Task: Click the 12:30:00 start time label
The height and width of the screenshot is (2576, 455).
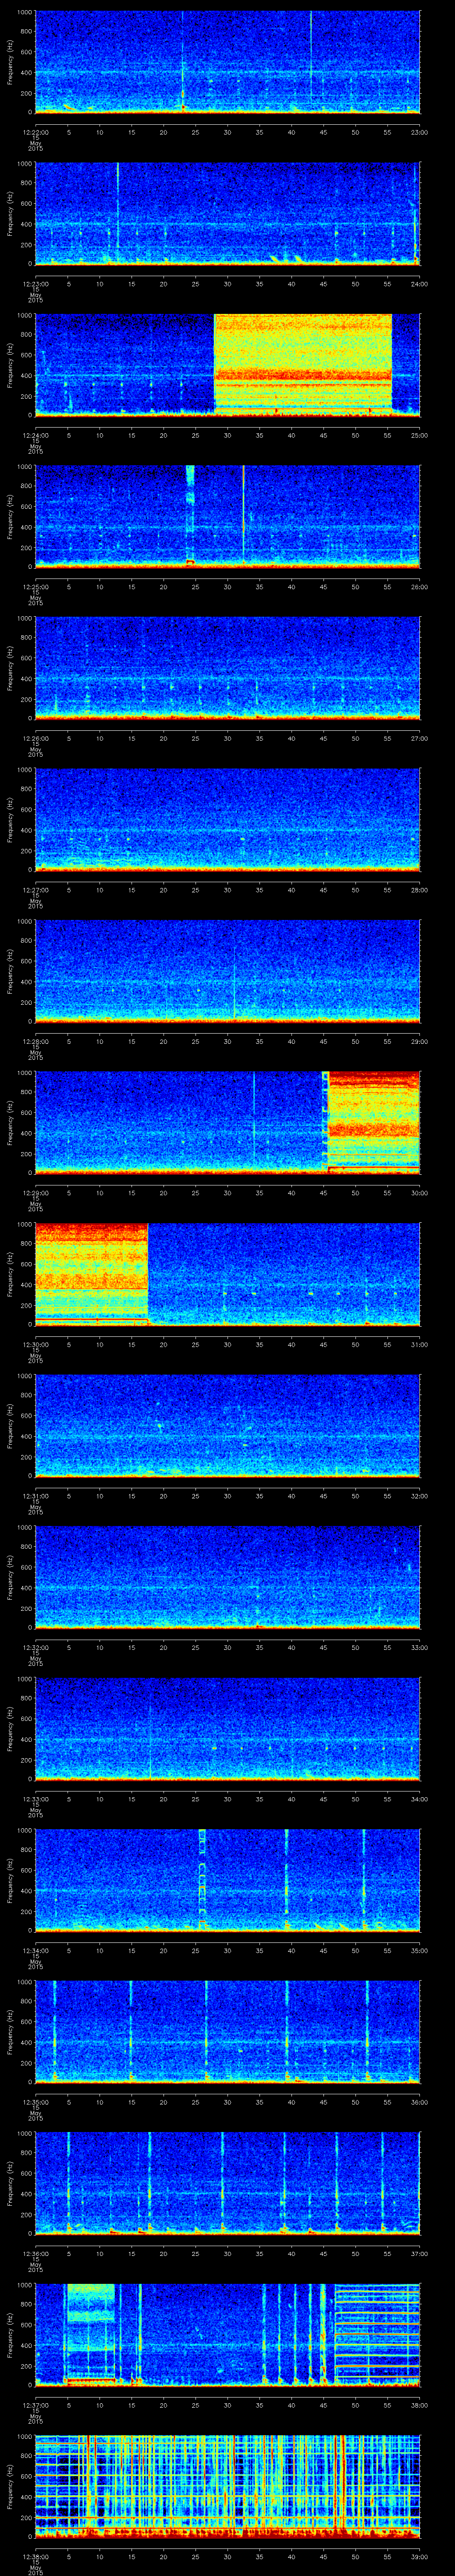Action: [x=36, y=1344]
